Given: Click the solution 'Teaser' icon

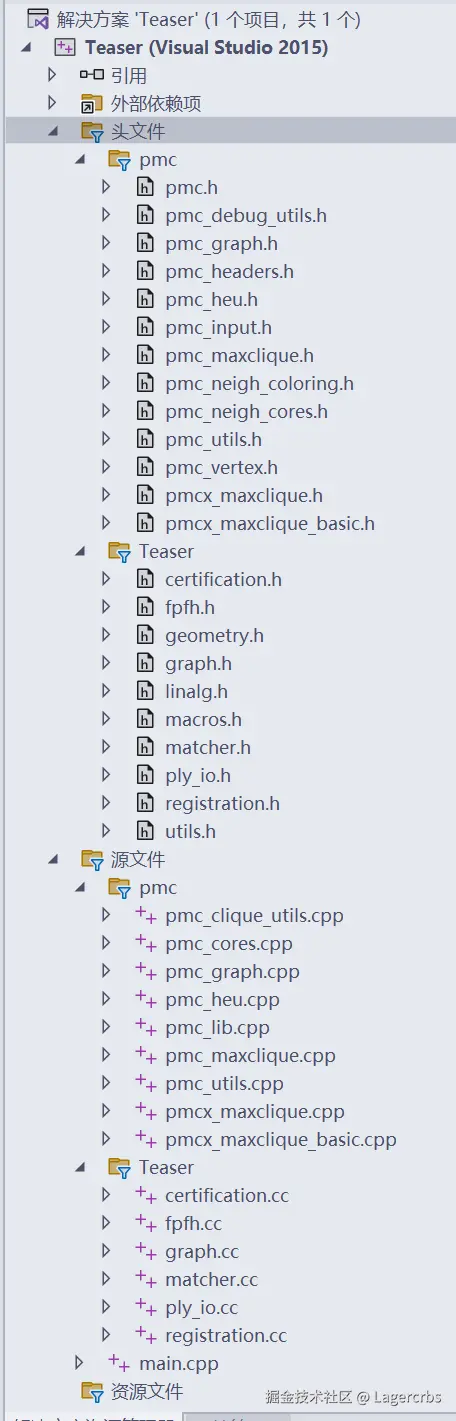Looking at the screenshot, I should (x=37, y=19).
